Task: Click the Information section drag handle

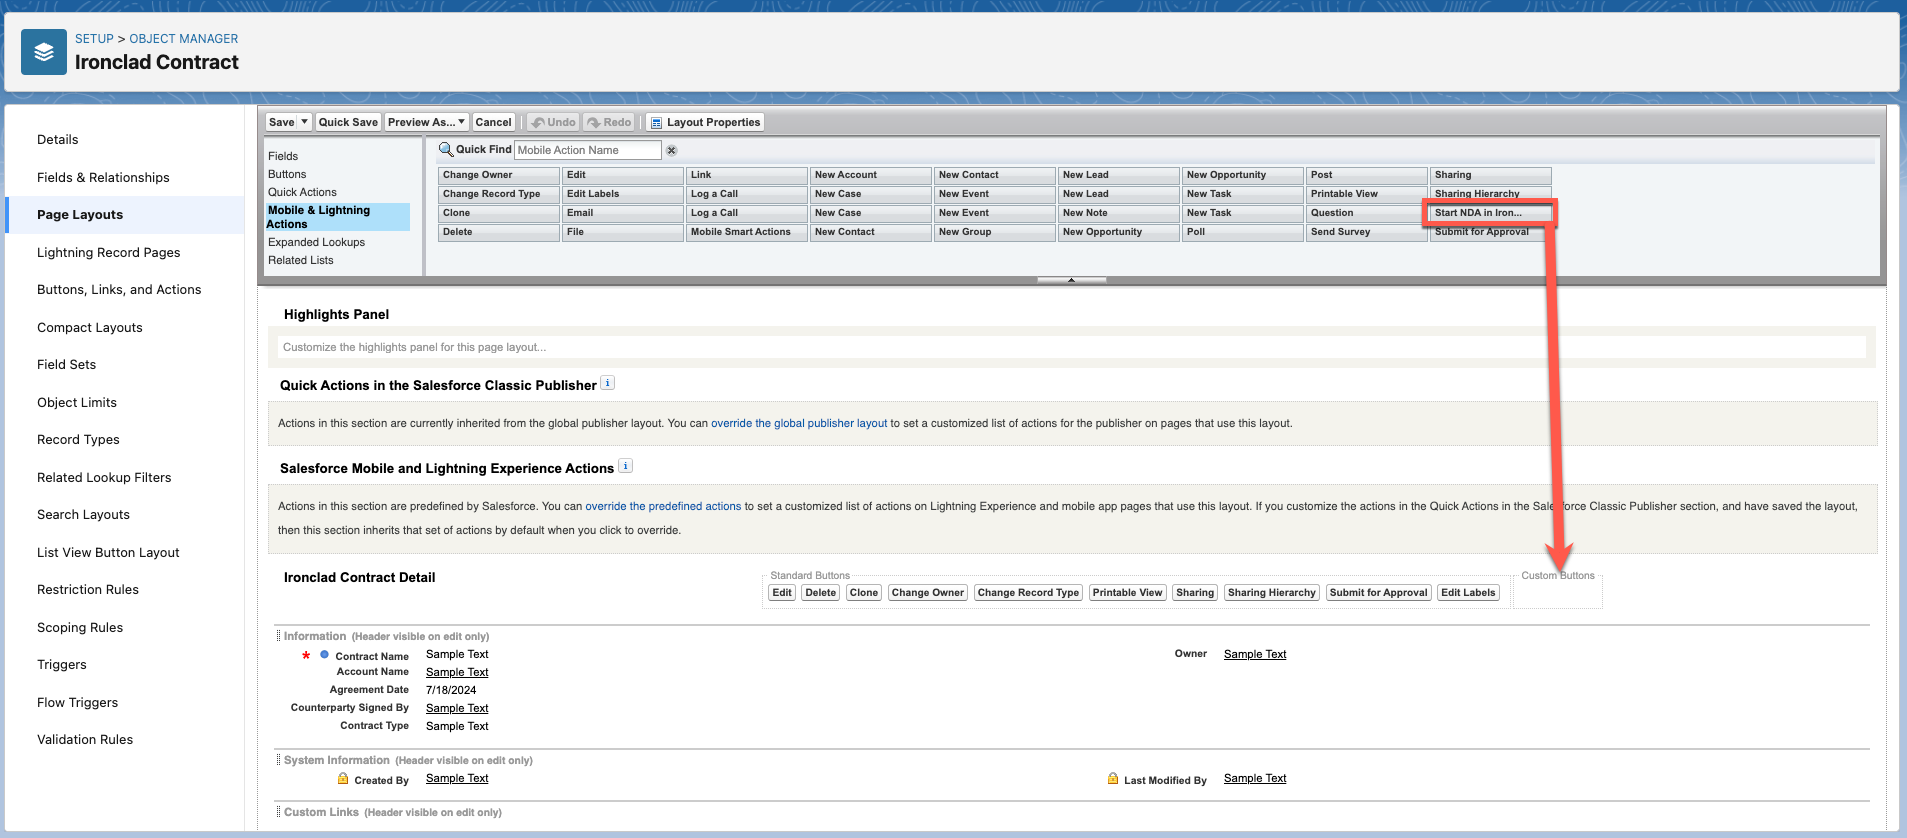Action: [x=279, y=636]
